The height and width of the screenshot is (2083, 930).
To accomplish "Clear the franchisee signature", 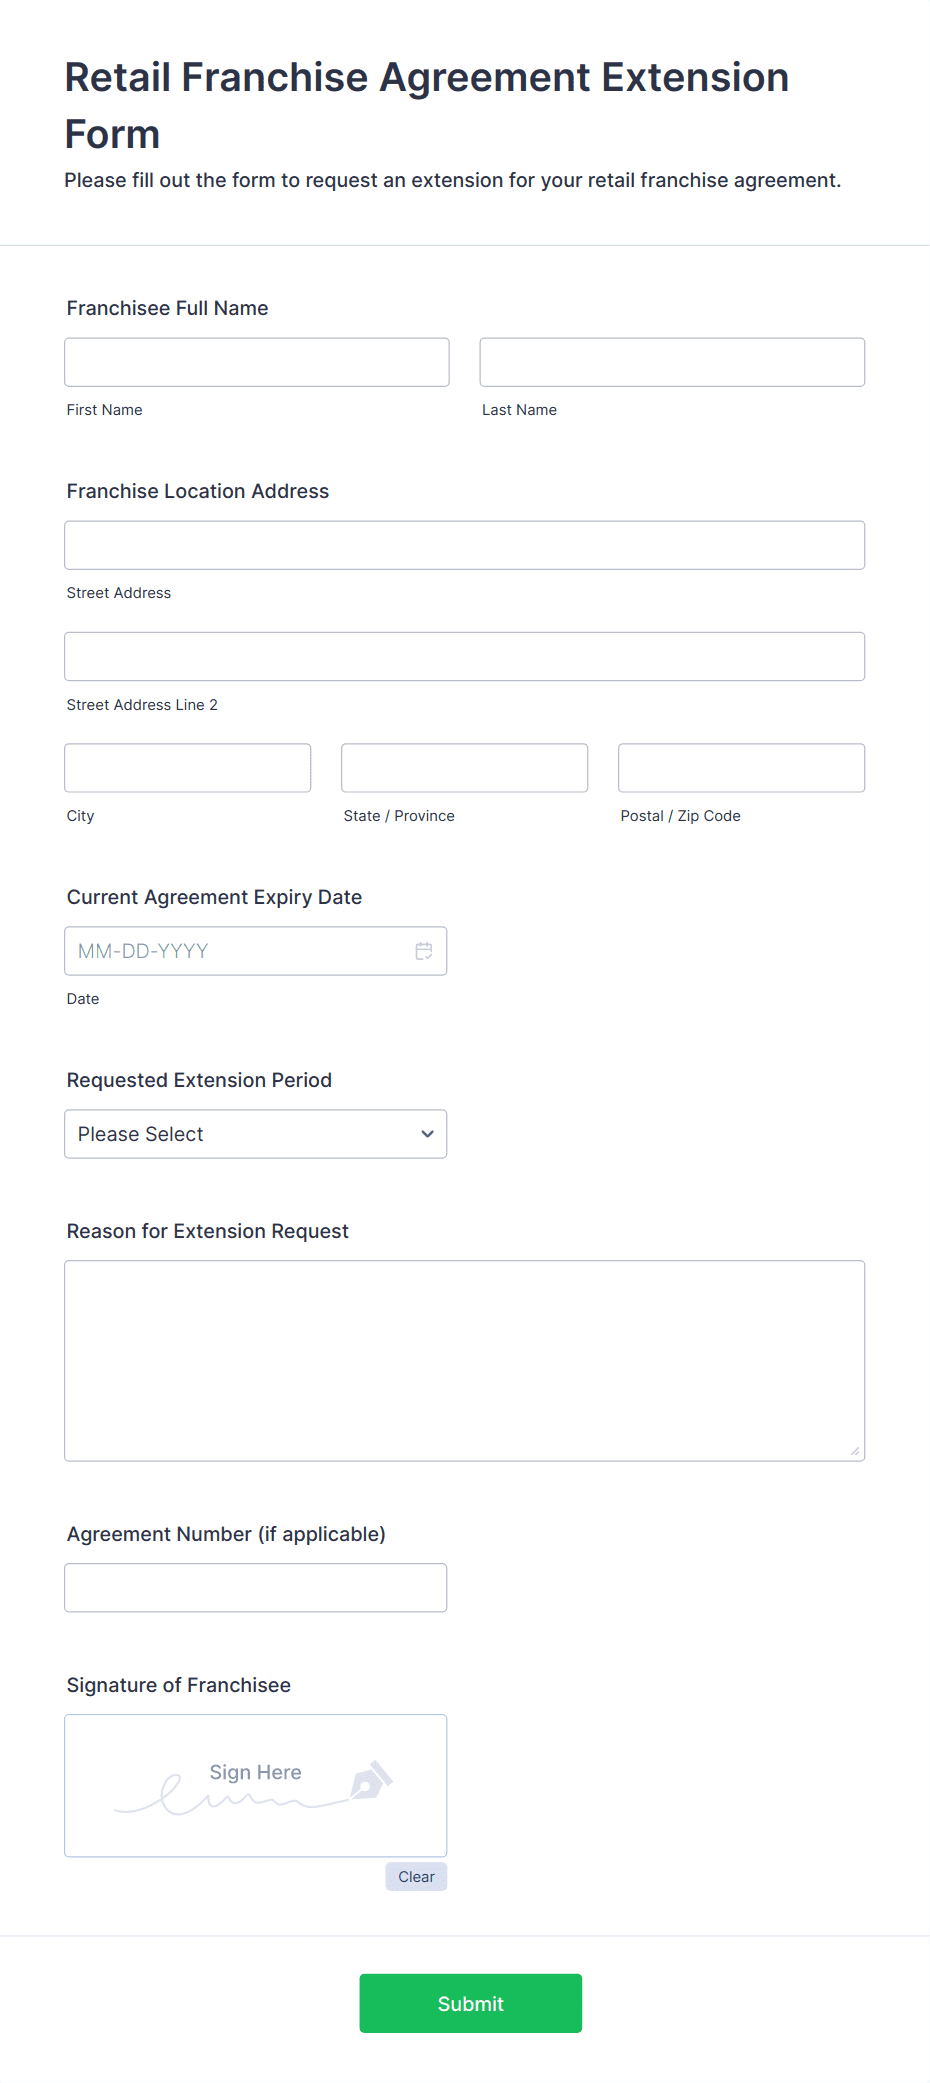I will click(x=416, y=1877).
